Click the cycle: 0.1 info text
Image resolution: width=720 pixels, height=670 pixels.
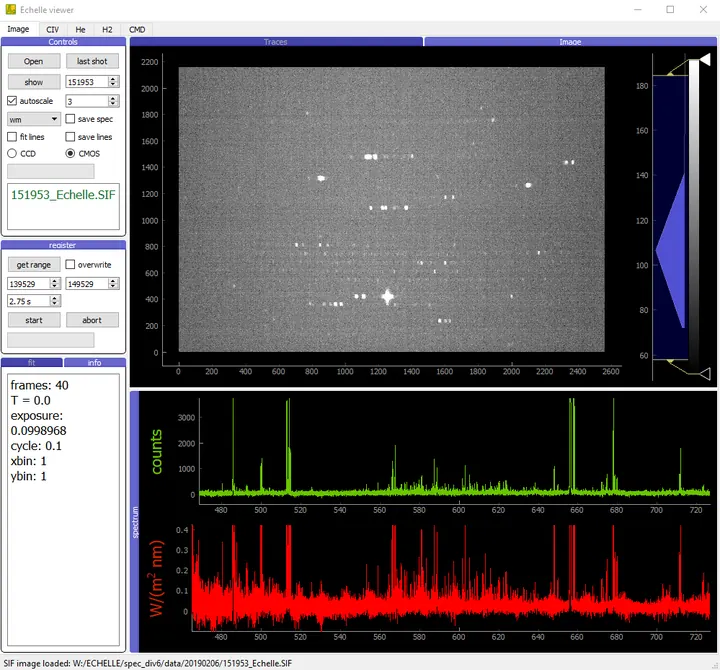tap(36, 446)
